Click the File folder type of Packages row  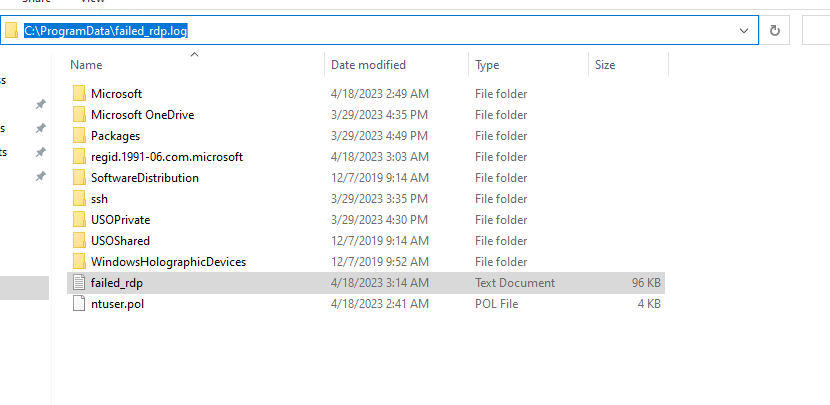point(501,136)
